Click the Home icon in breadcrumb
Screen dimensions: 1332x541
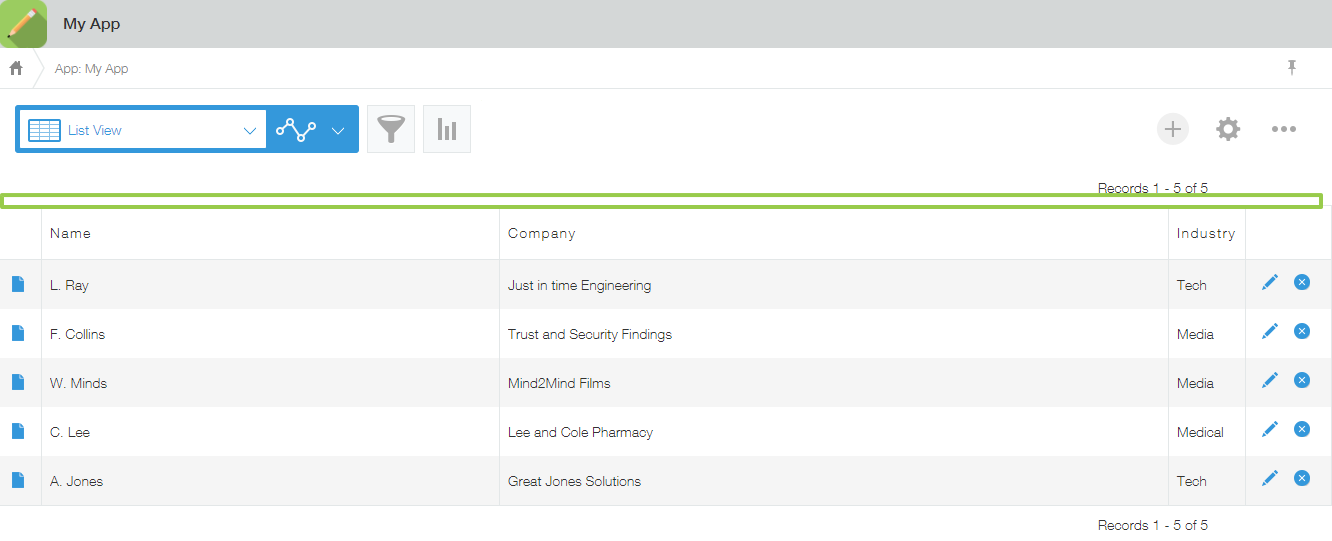pos(16,69)
